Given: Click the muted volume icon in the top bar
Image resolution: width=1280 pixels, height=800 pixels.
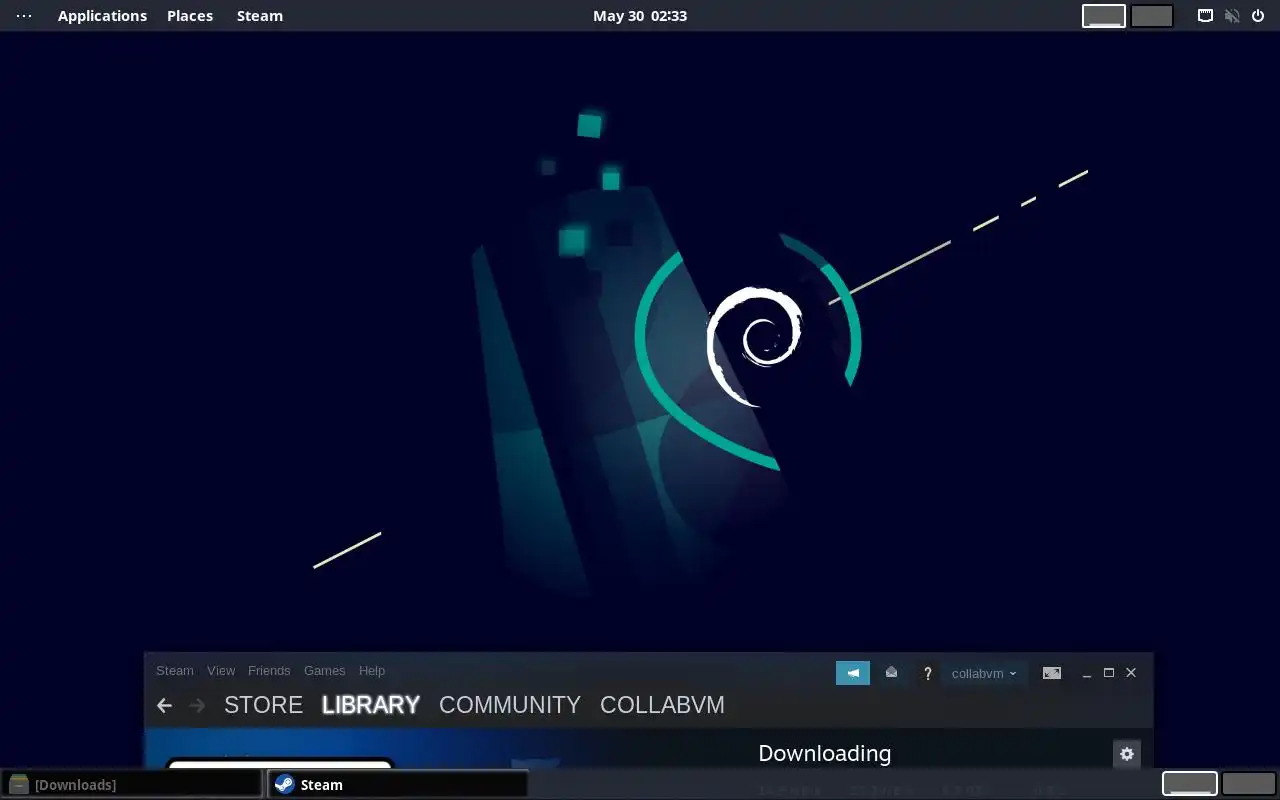Looking at the screenshot, I should tap(1232, 16).
